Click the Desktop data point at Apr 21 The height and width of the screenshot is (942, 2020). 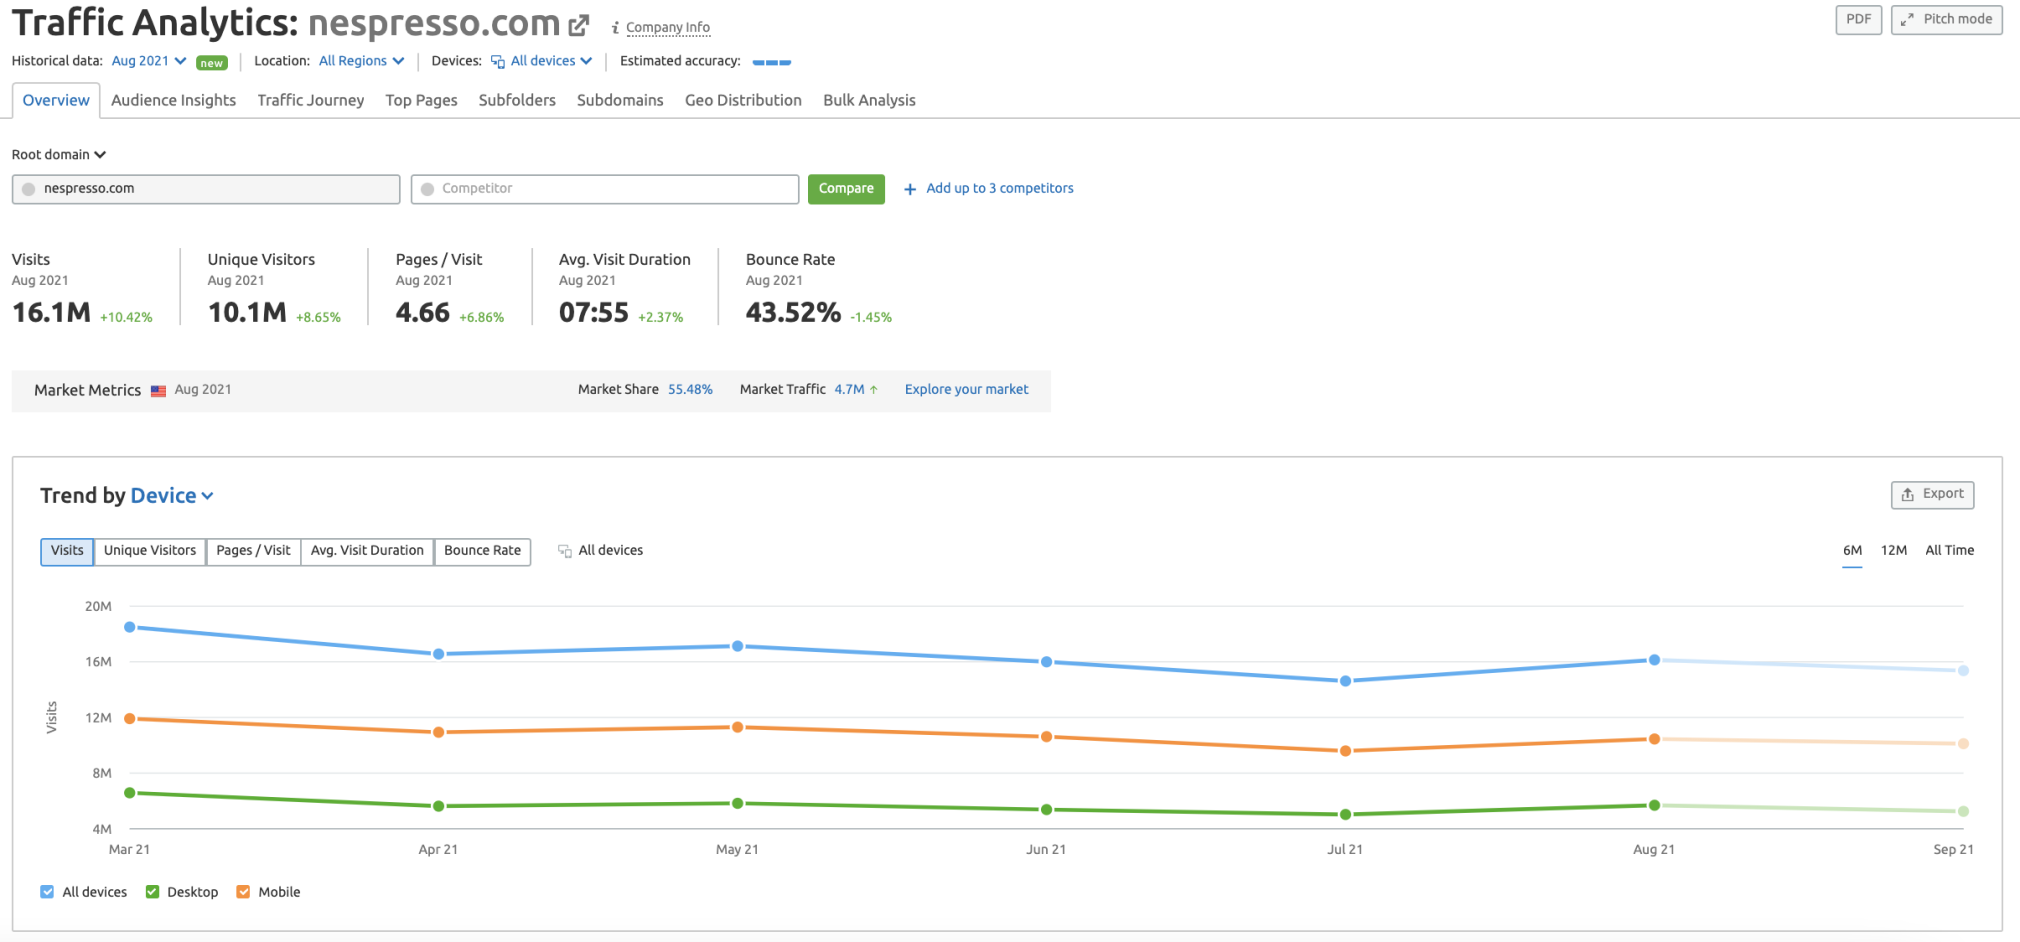click(439, 806)
